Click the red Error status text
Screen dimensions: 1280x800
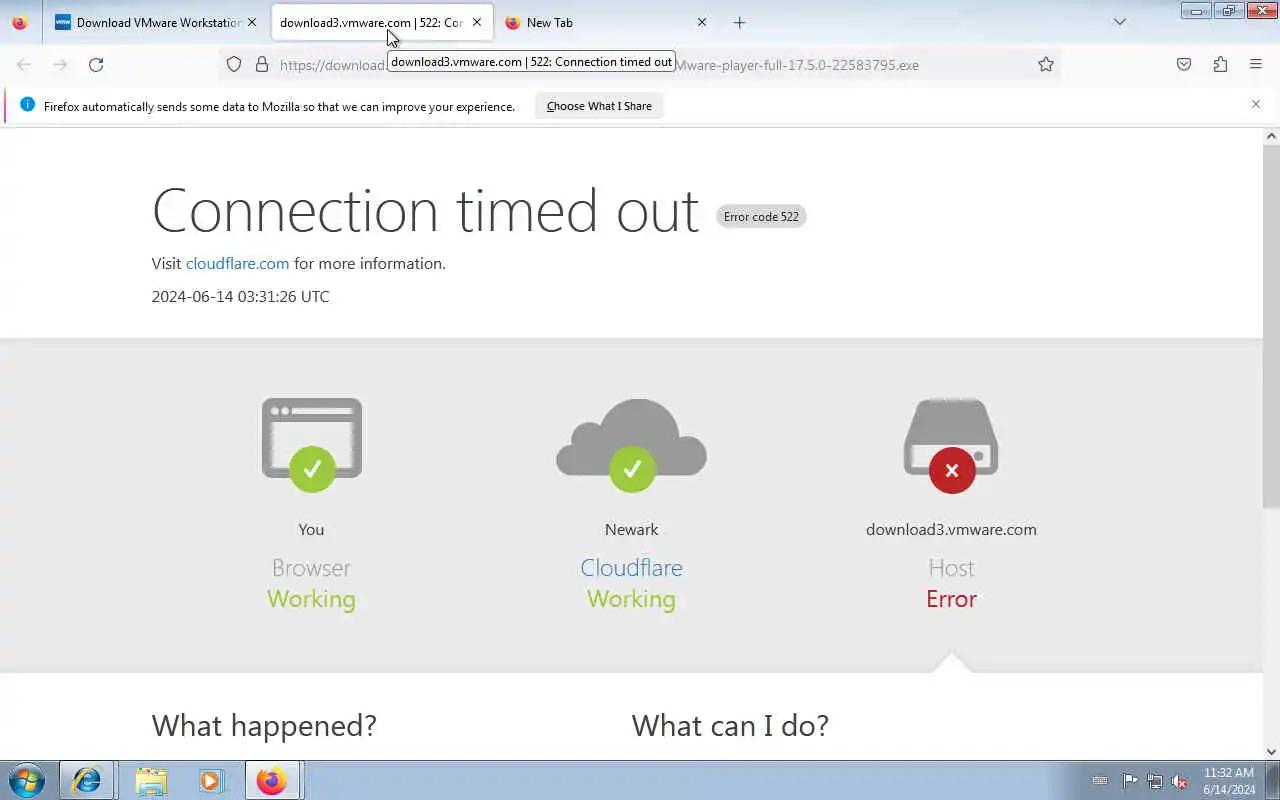tap(951, 599)
